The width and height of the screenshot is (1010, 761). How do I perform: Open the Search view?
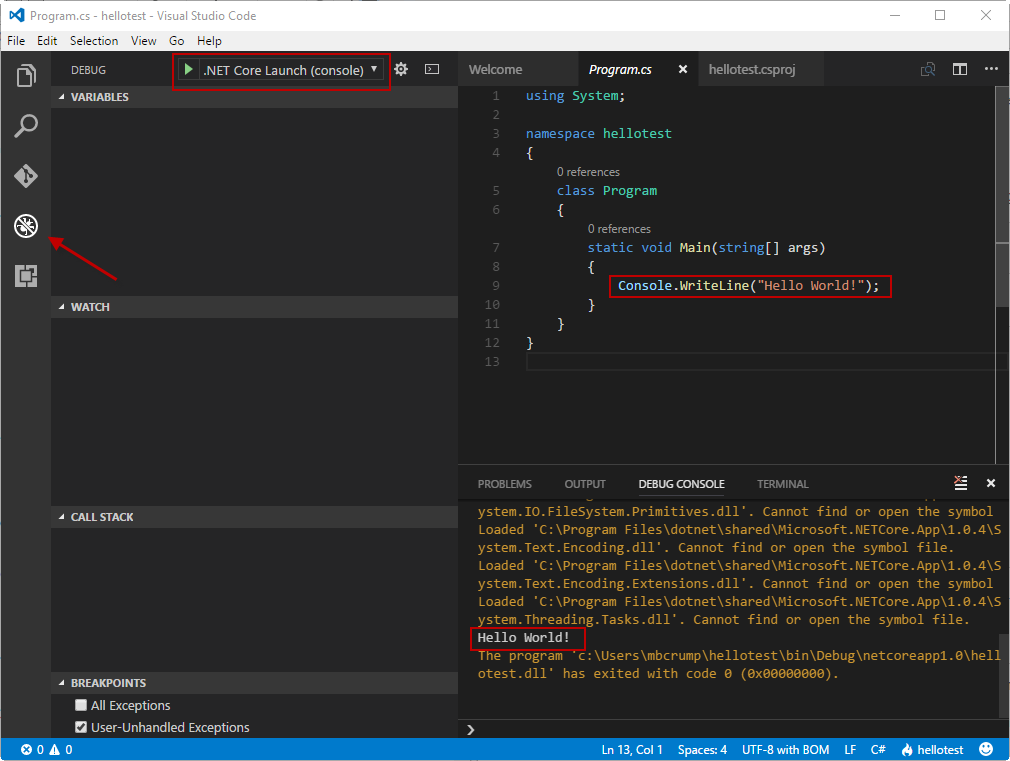click(26, 126)
